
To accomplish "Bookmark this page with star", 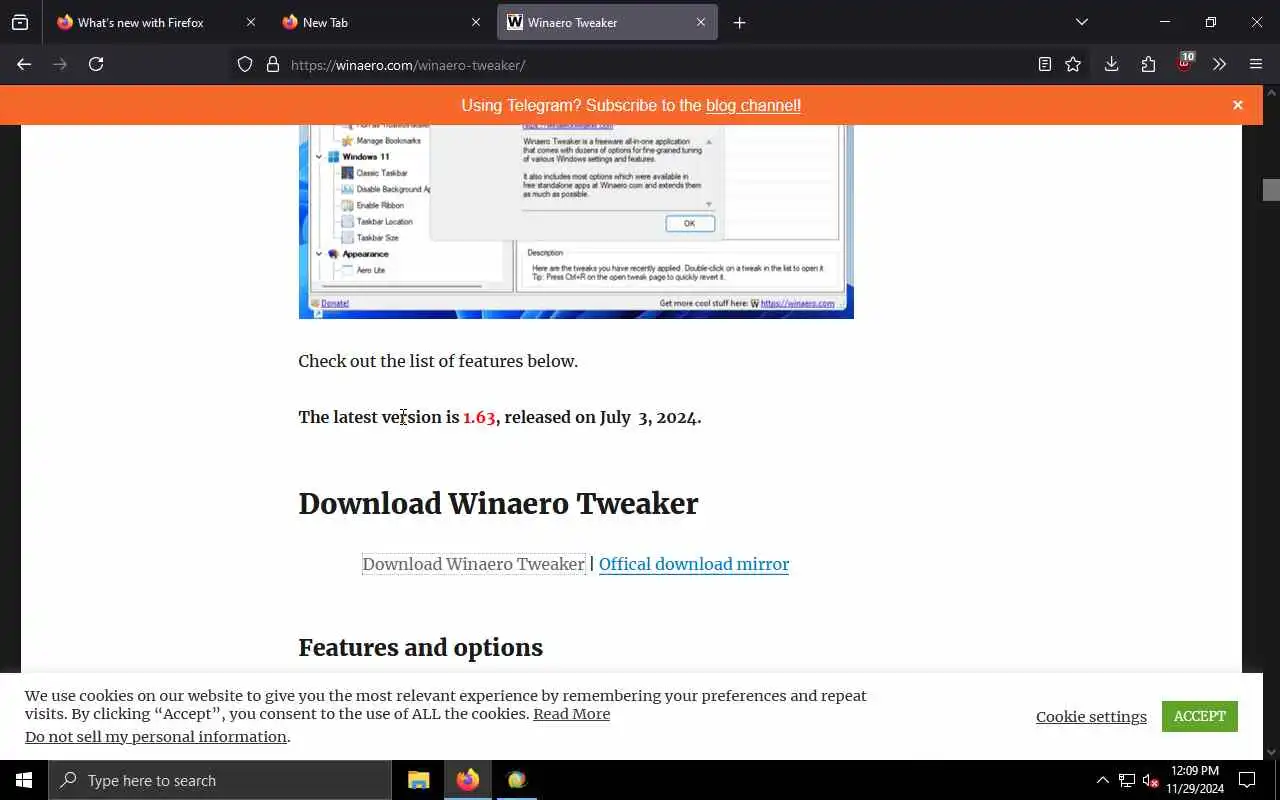I will tap(1073, 64).
